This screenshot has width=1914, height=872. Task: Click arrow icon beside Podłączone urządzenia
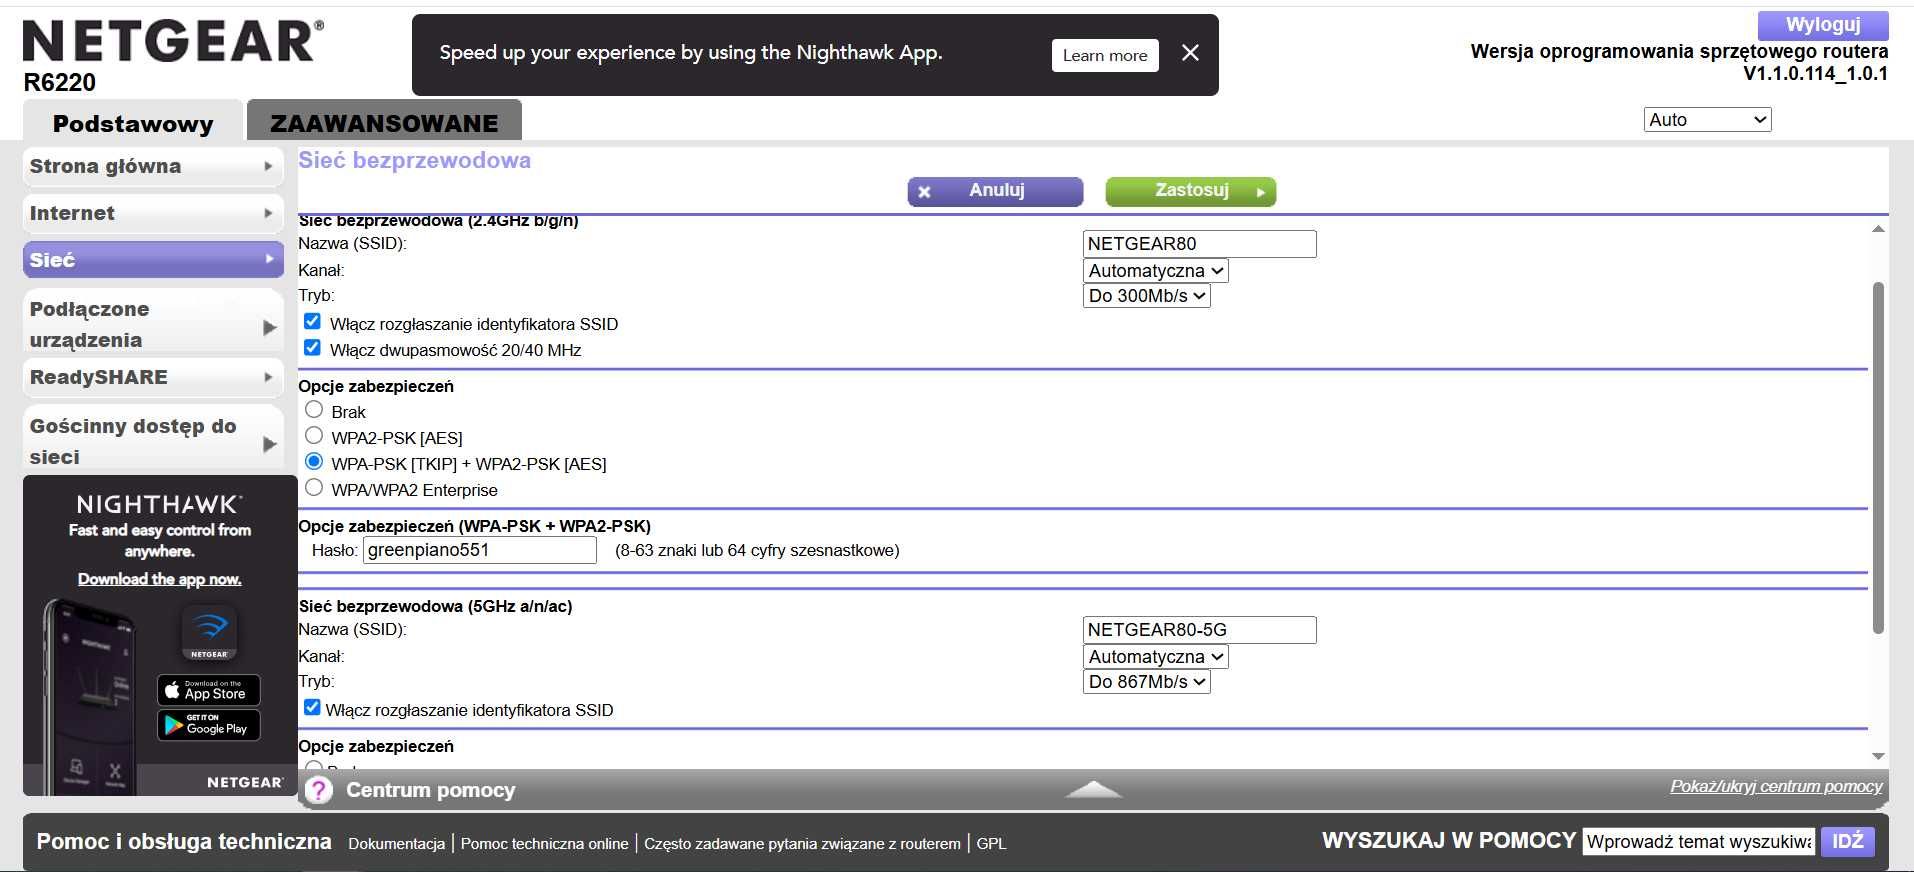tap(269, 327)
